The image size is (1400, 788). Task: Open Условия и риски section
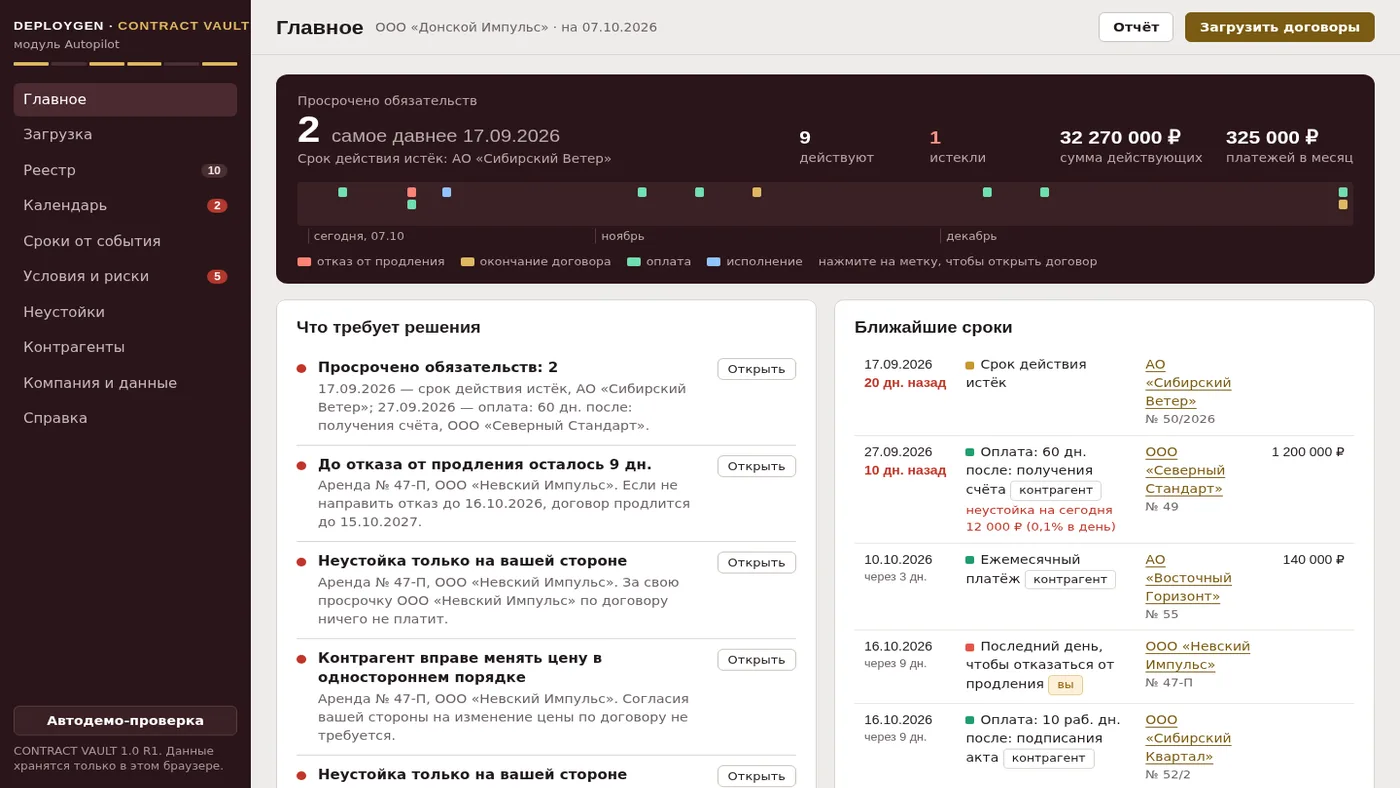pyautogui.click(x=125, y=276)
